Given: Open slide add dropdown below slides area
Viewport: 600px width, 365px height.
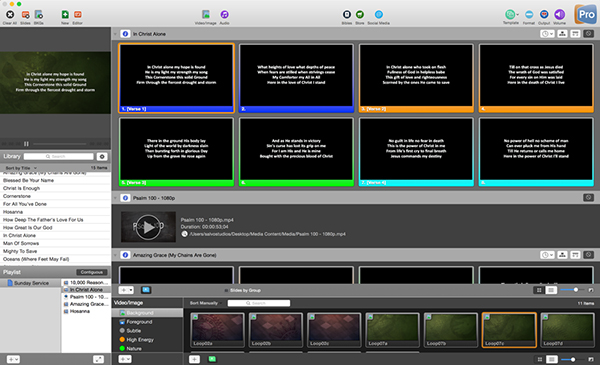Looking at the screenshot, I should click(126, 290).
